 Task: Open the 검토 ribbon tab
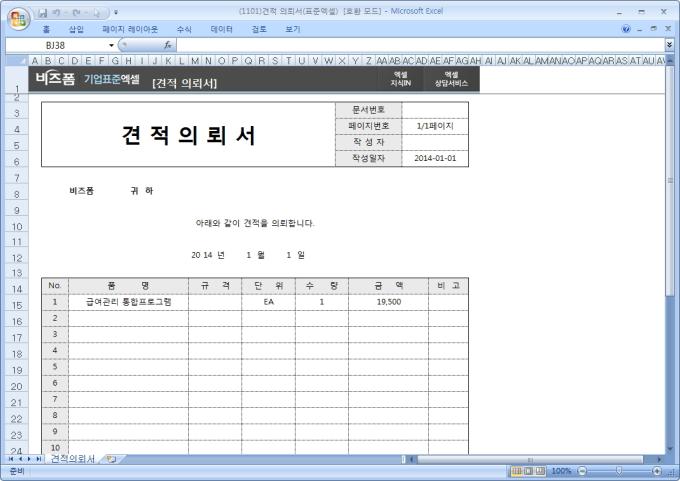click(x=259, y=29)
